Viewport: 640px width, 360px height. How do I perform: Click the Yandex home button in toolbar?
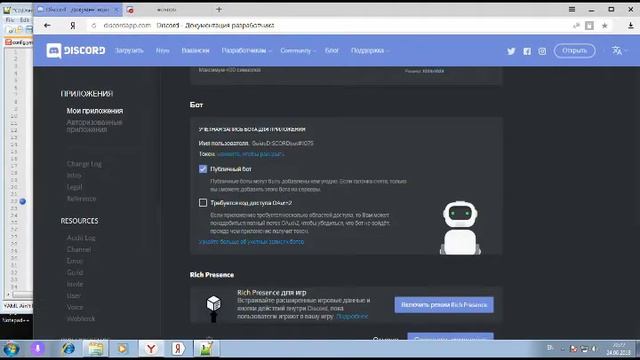pos(73,25)
